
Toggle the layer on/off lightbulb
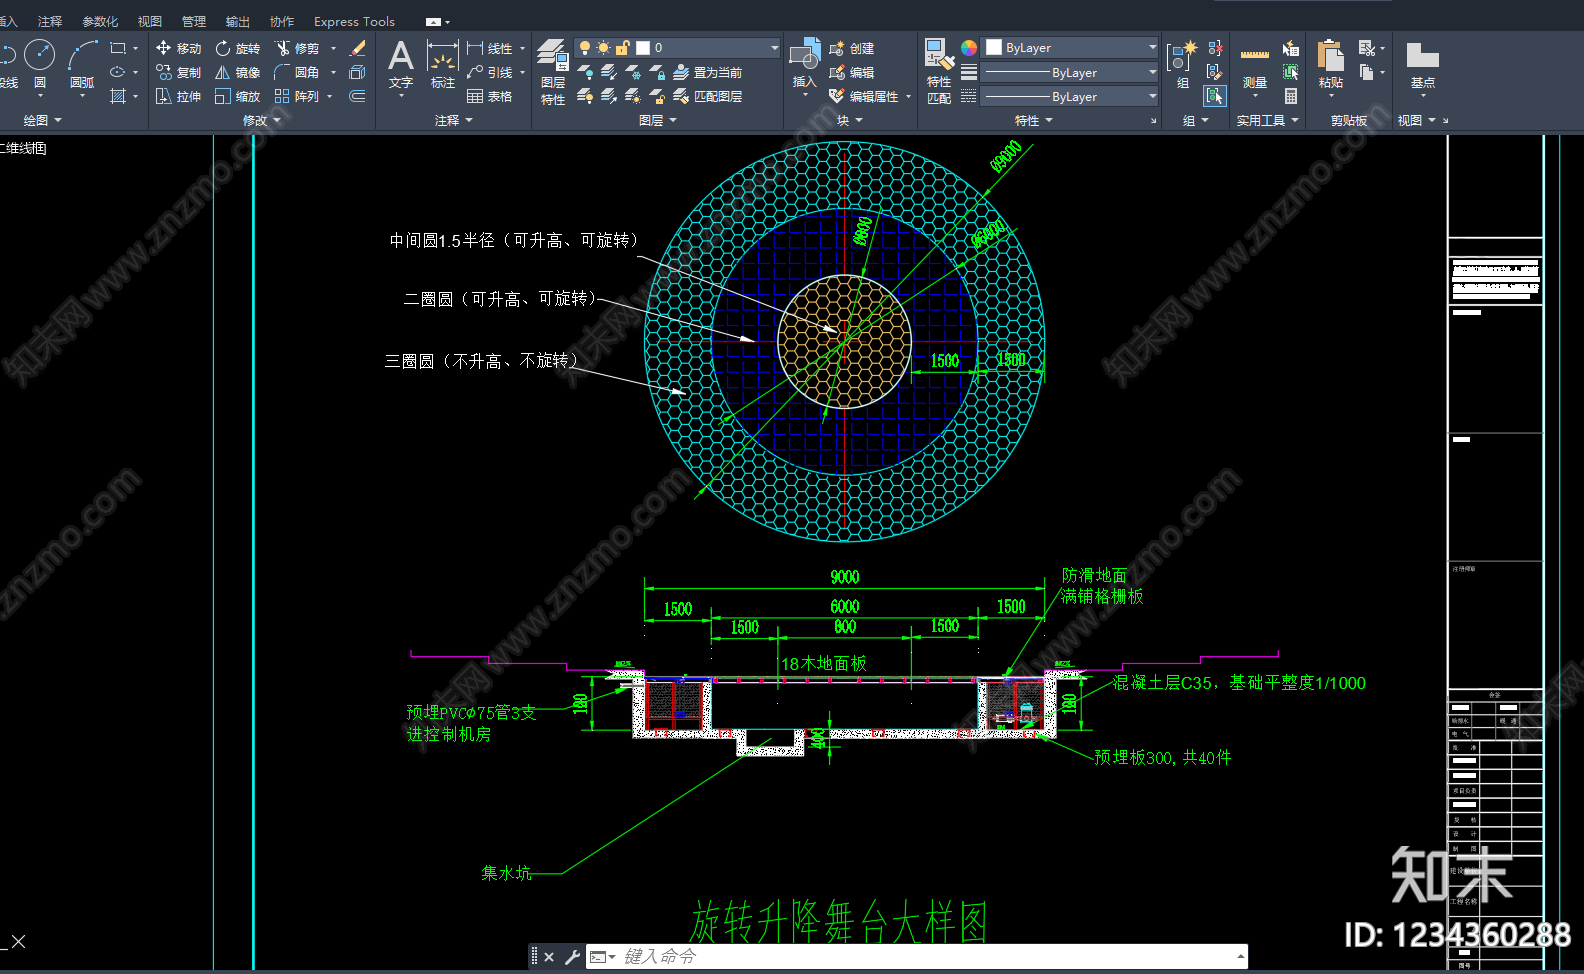click(585, 48)
